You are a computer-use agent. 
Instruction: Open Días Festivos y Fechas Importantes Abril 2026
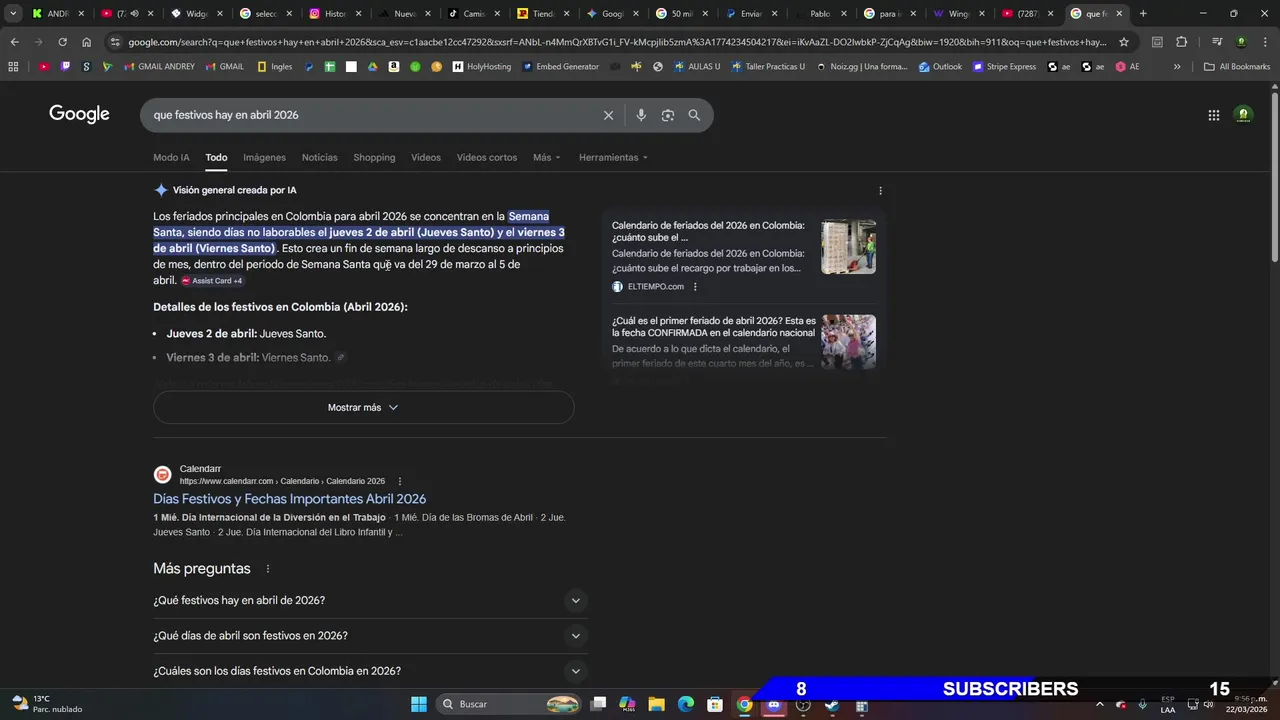coord(290,499)
